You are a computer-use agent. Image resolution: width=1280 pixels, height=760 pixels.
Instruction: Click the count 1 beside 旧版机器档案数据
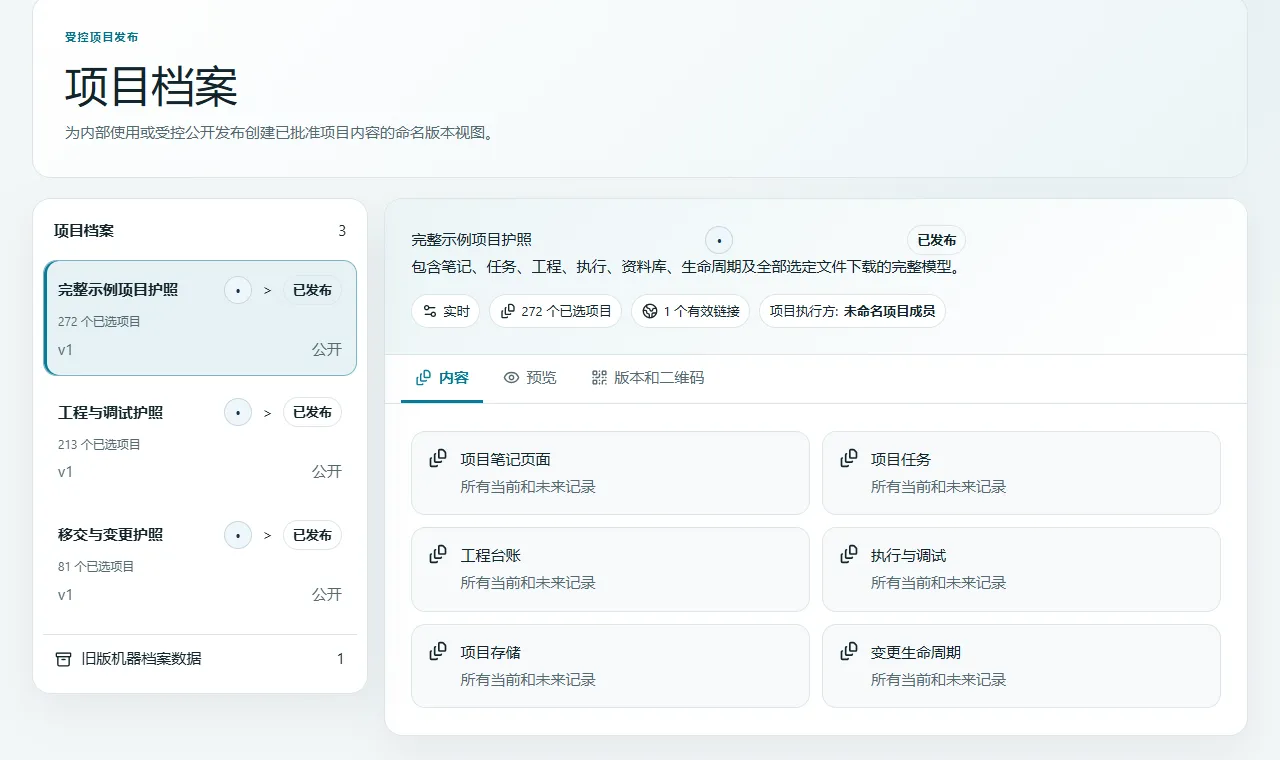pyautogui.click(x=340, y=659)
